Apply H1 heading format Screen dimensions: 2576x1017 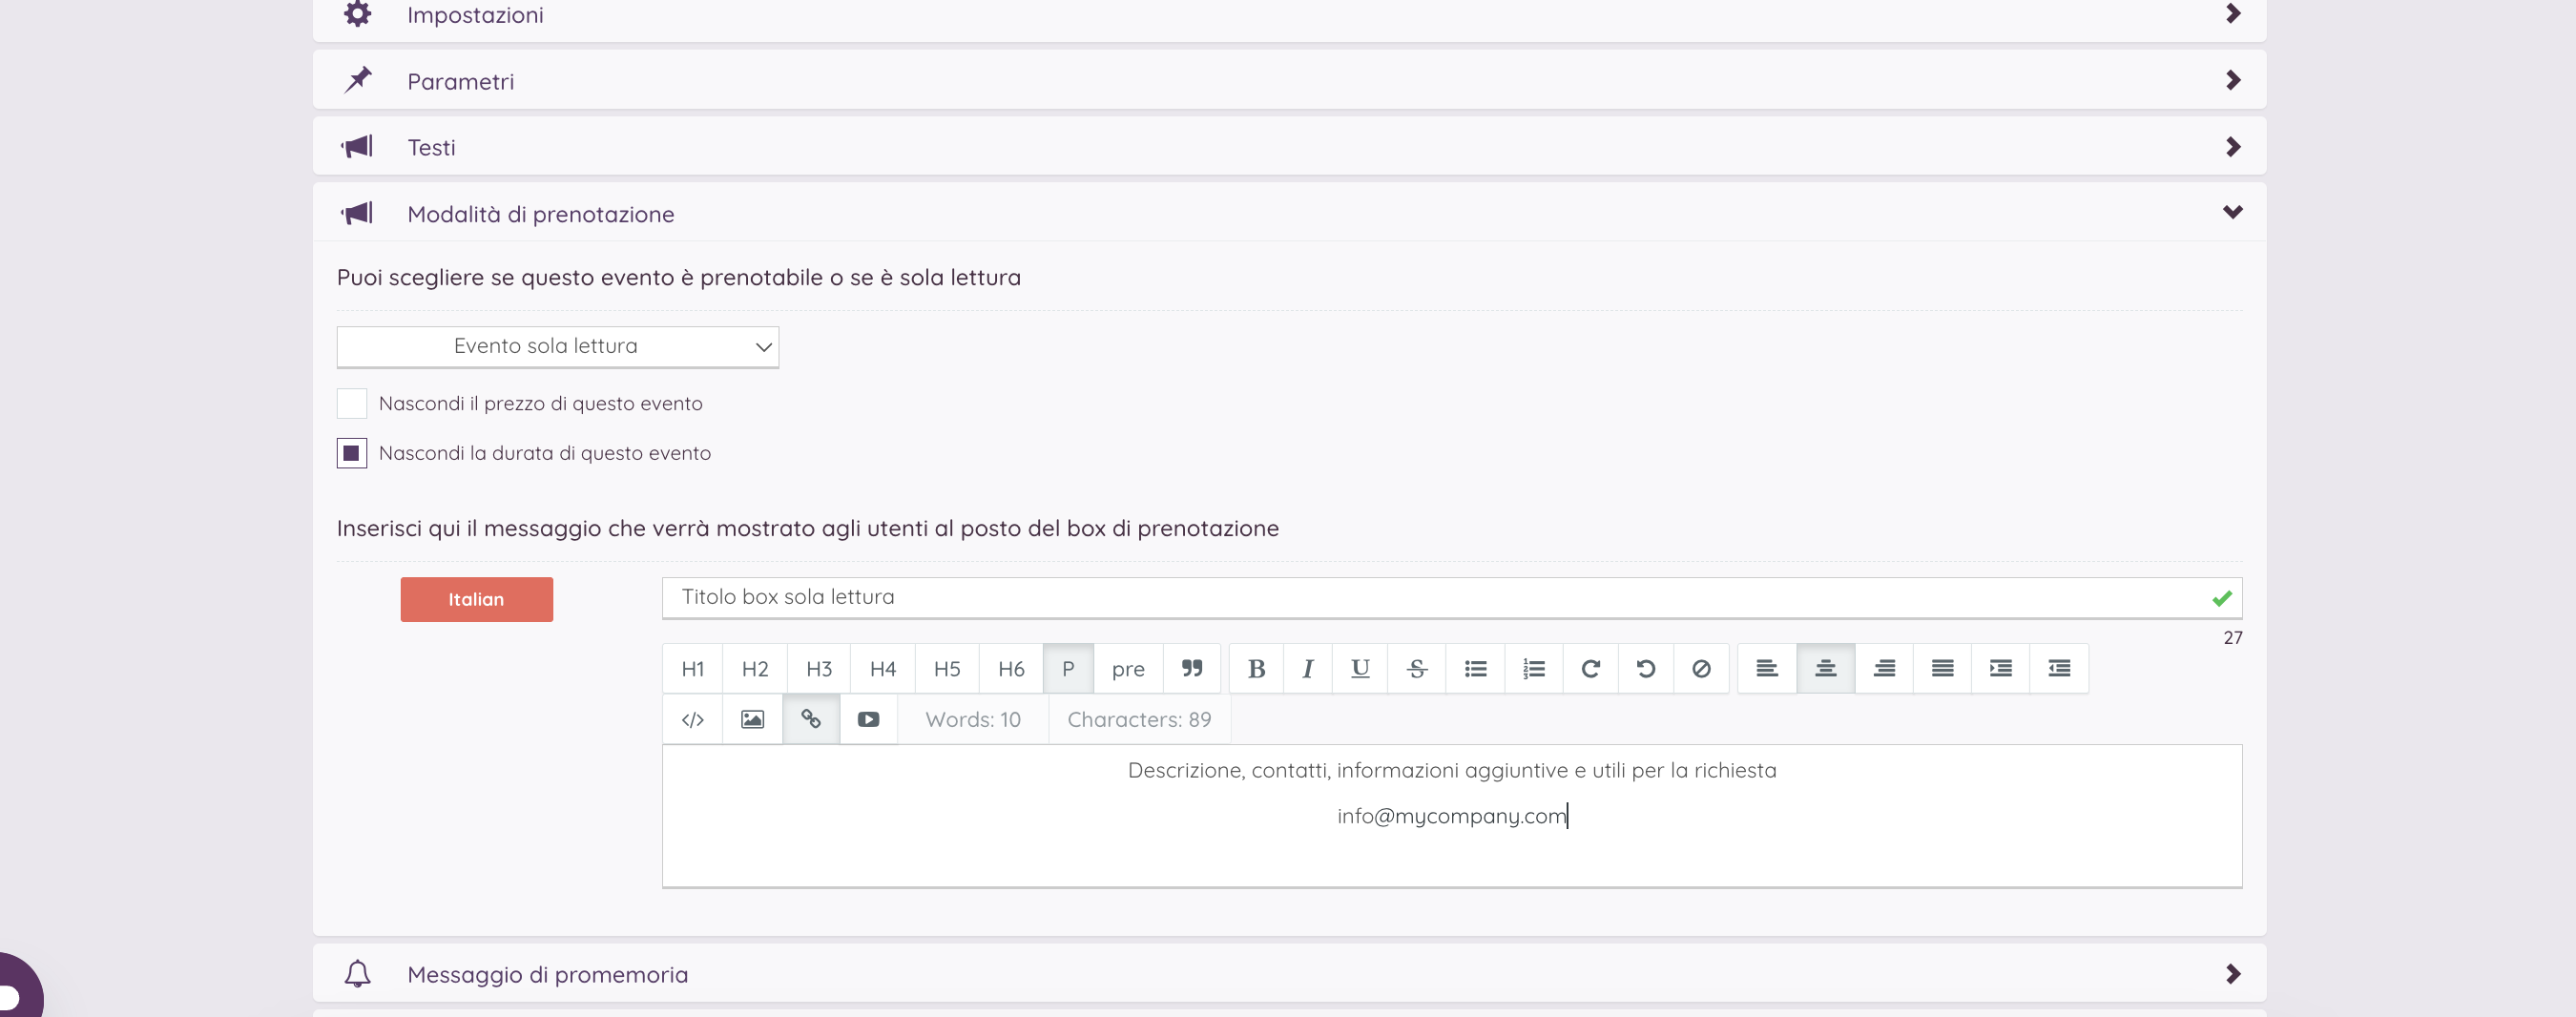pyautogui.click(x=693, y=668)
